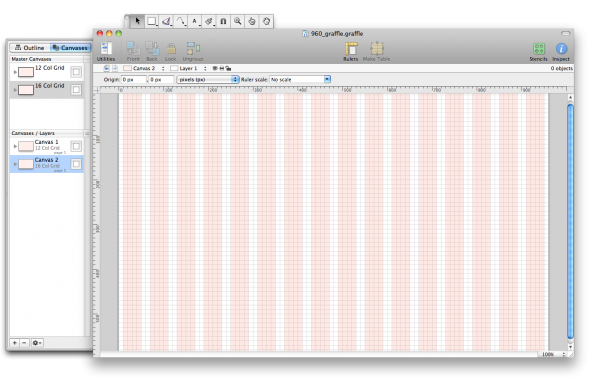The width and height of the screenshot is (590, 379).
Task: Toggle layer print icon
Action: tap(222, 68)
